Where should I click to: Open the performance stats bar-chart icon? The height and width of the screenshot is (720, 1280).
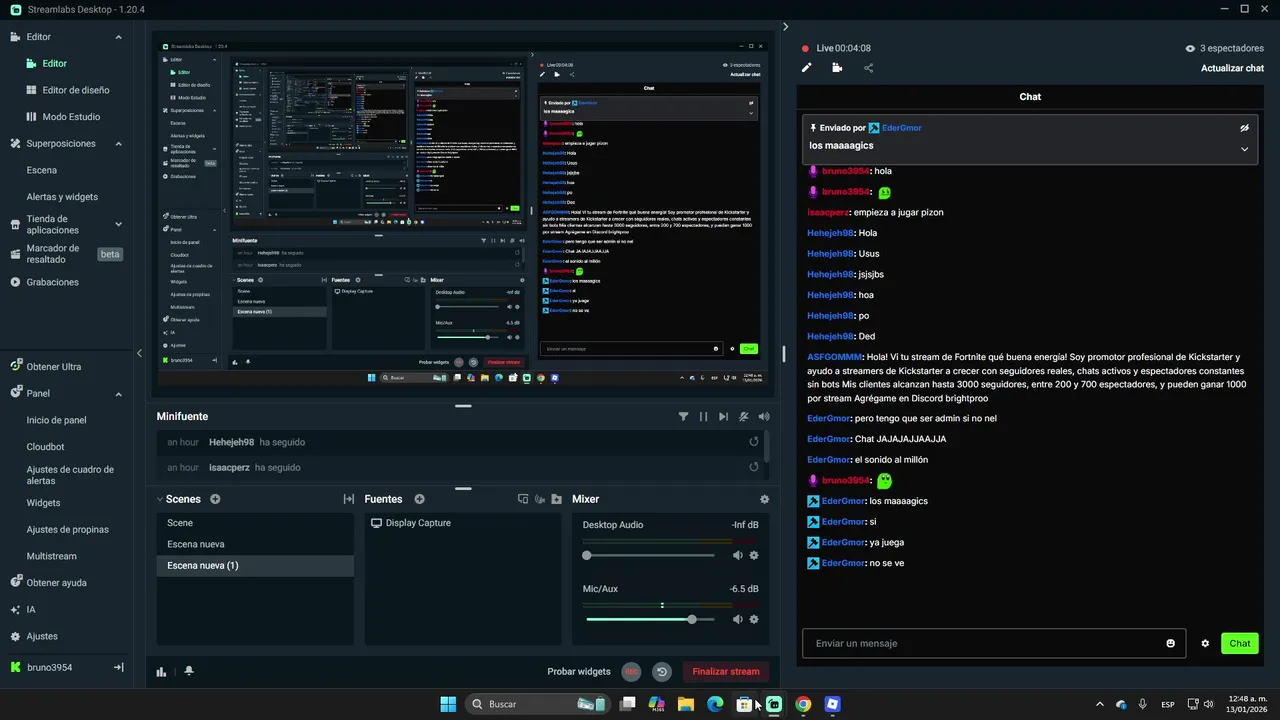[x=161, y=671]
